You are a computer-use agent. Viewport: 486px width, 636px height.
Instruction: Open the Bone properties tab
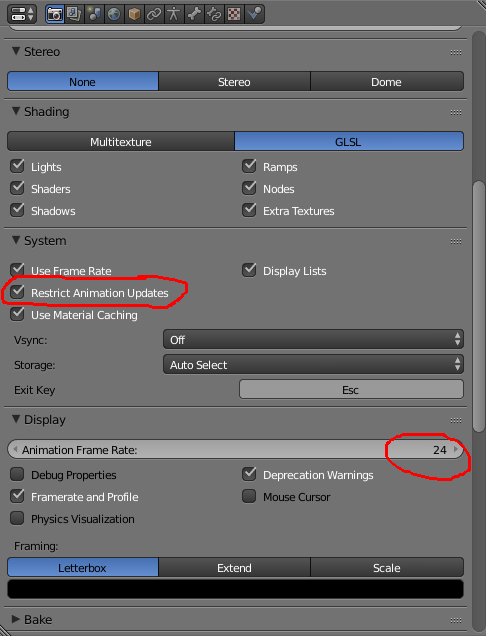(x=194, y=14)
